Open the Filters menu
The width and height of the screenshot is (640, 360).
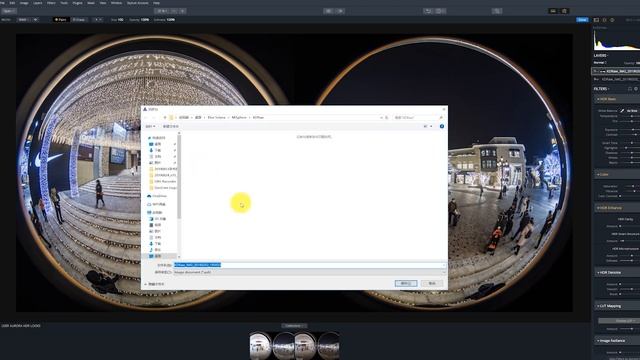[51, 3]
